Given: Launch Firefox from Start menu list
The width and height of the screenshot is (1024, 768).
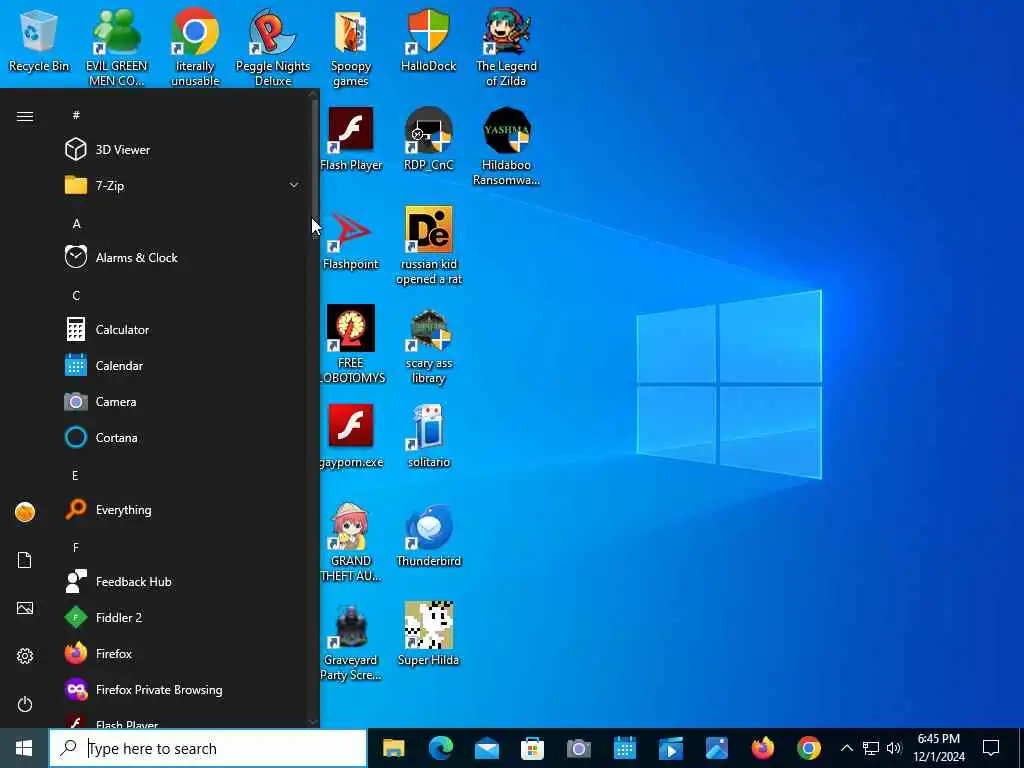Looking at the screenshot, I should tap(183, 653).
